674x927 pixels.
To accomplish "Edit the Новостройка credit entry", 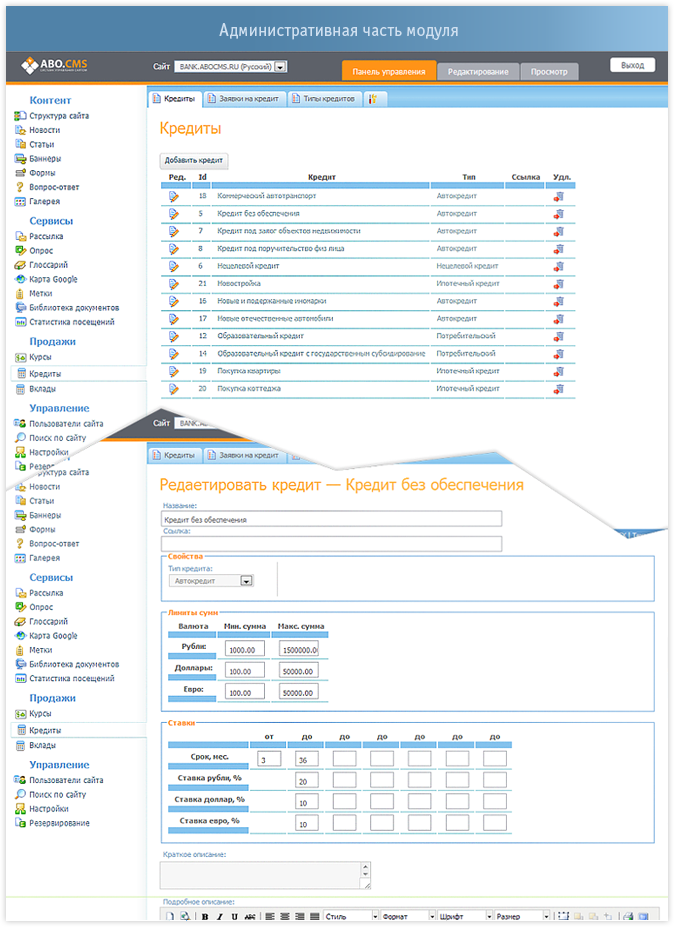I will (173, 284).
